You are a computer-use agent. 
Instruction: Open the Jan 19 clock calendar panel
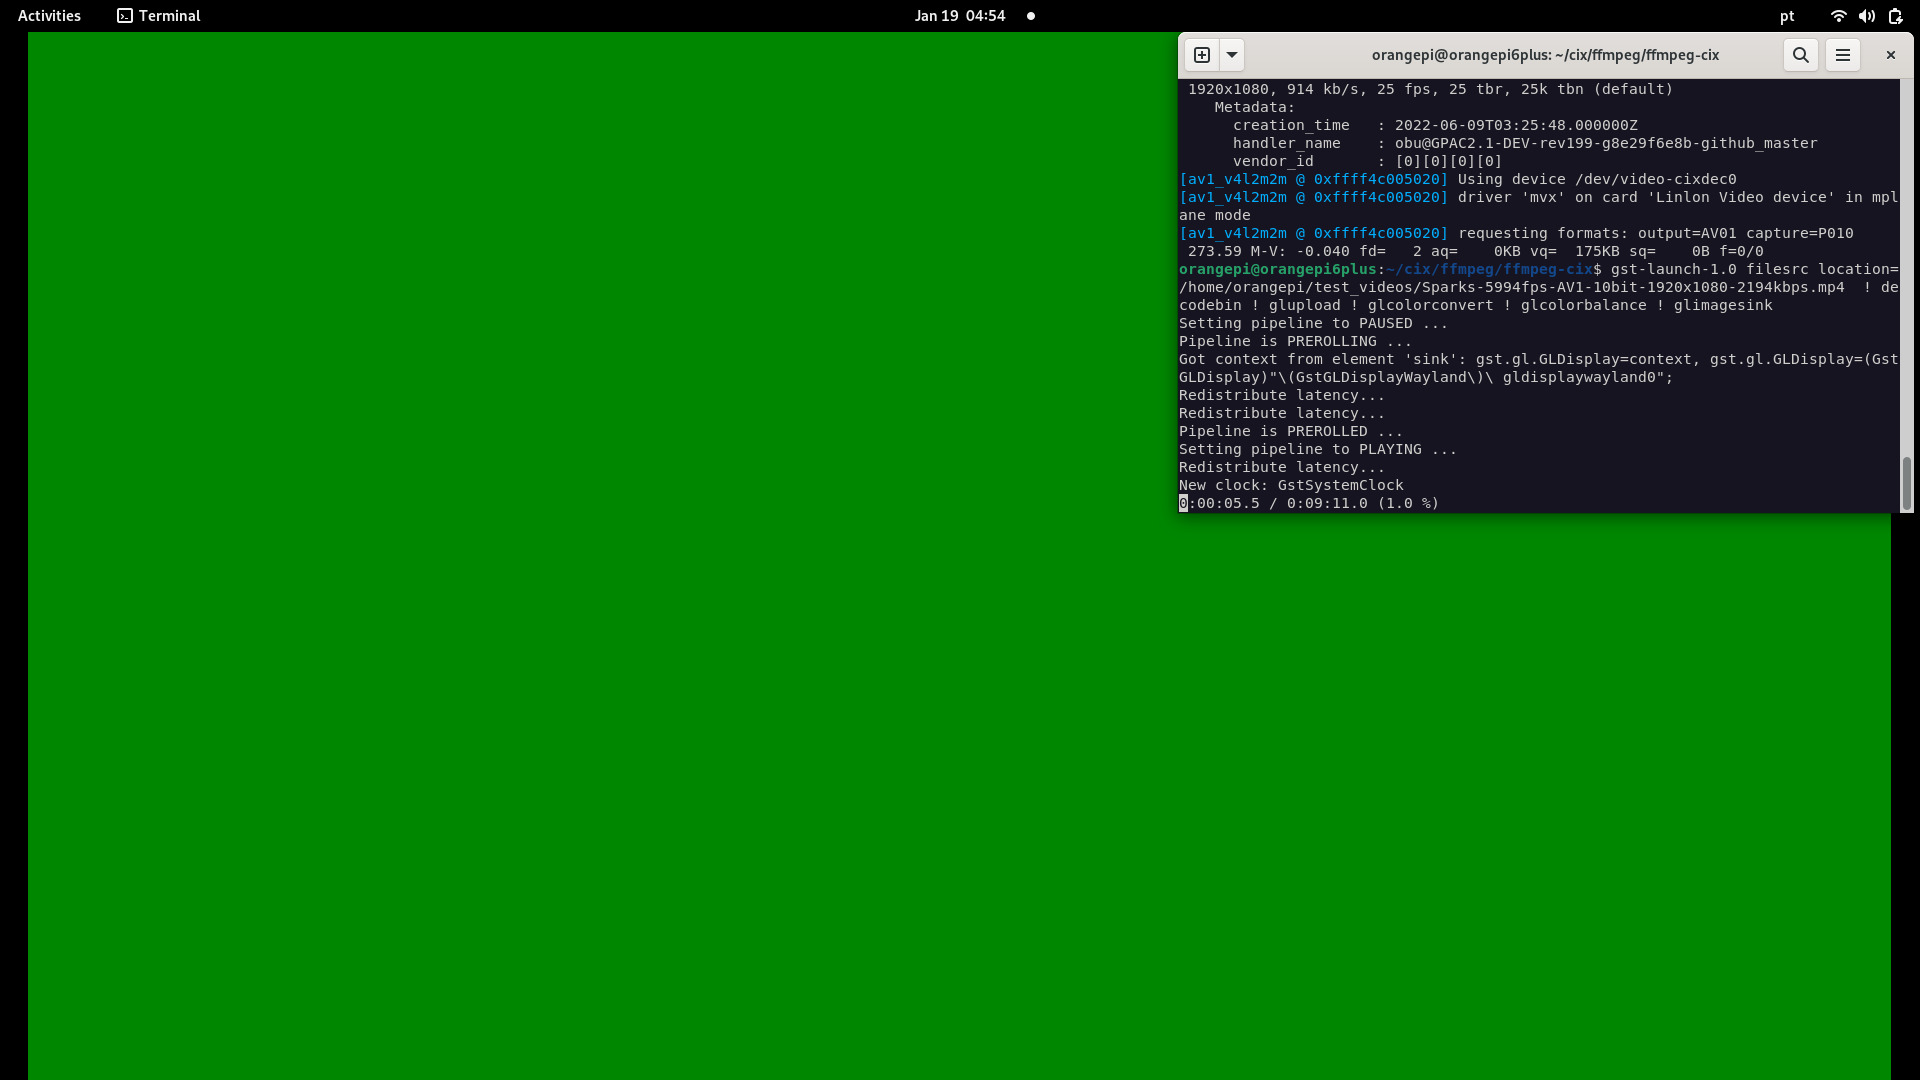coord(959,16)
